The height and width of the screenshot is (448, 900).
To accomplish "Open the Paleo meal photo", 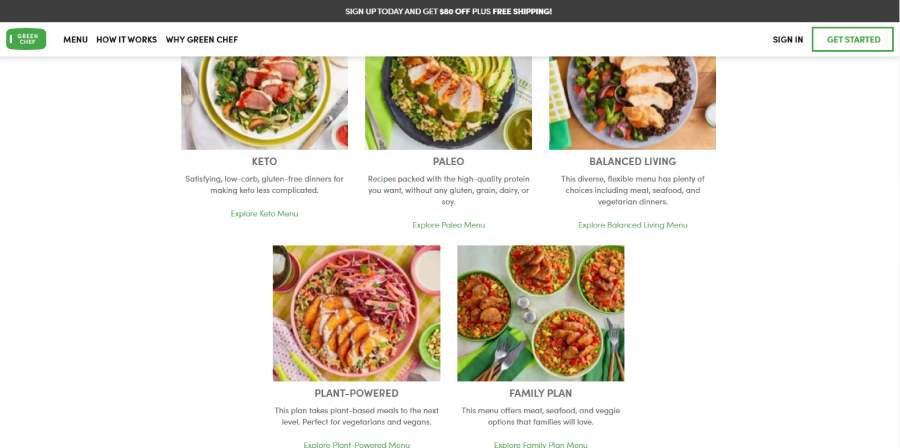I will coord(448,103).
